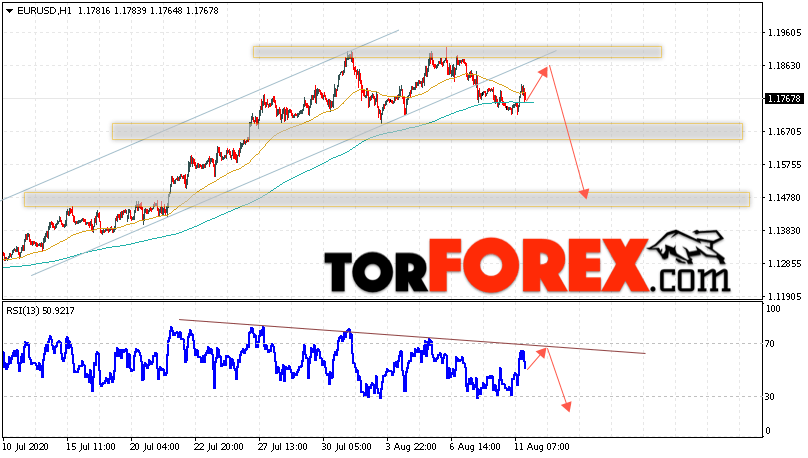This screenshot has height=458, width=808.
Task: Click the EURUSD,H1 chart symbol label
Action: [45, 11]
